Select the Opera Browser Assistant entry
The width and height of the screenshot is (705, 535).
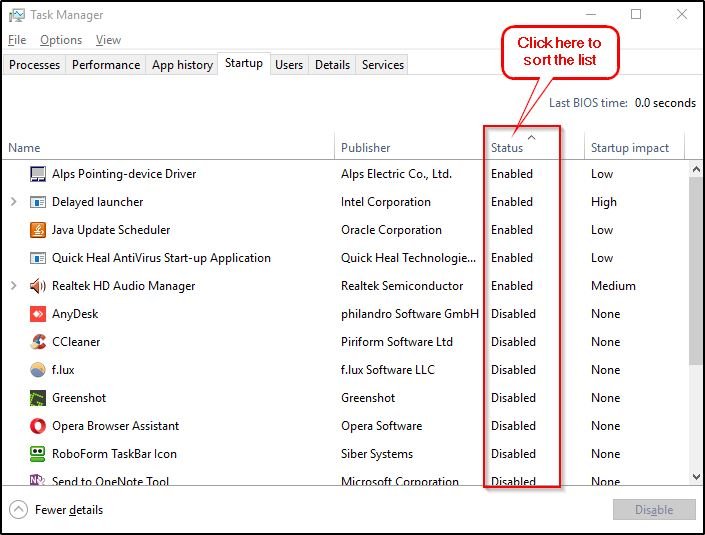click(x=116, y=426)
